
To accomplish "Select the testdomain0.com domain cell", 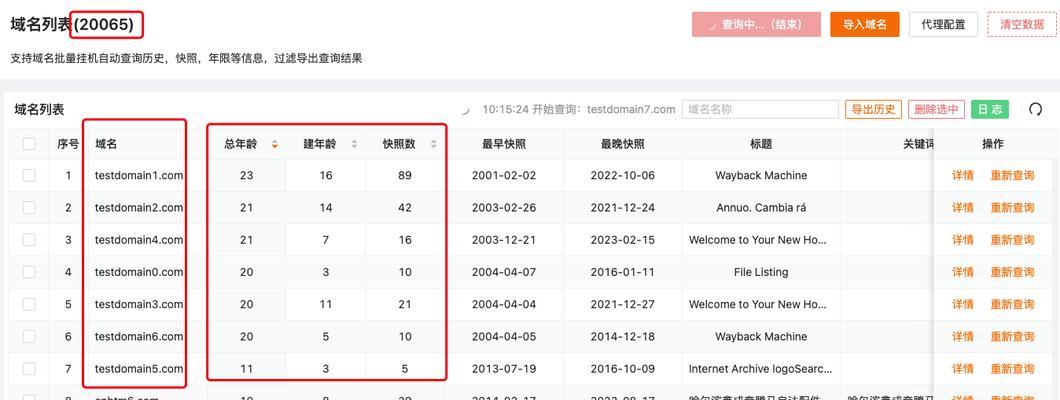I will [x=139, y=272].
